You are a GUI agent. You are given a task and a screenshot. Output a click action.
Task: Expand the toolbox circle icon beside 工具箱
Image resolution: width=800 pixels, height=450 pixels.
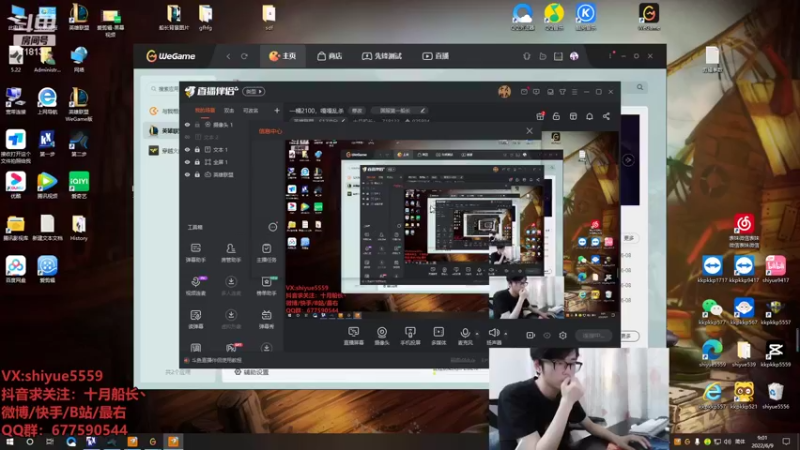point(273,227)
